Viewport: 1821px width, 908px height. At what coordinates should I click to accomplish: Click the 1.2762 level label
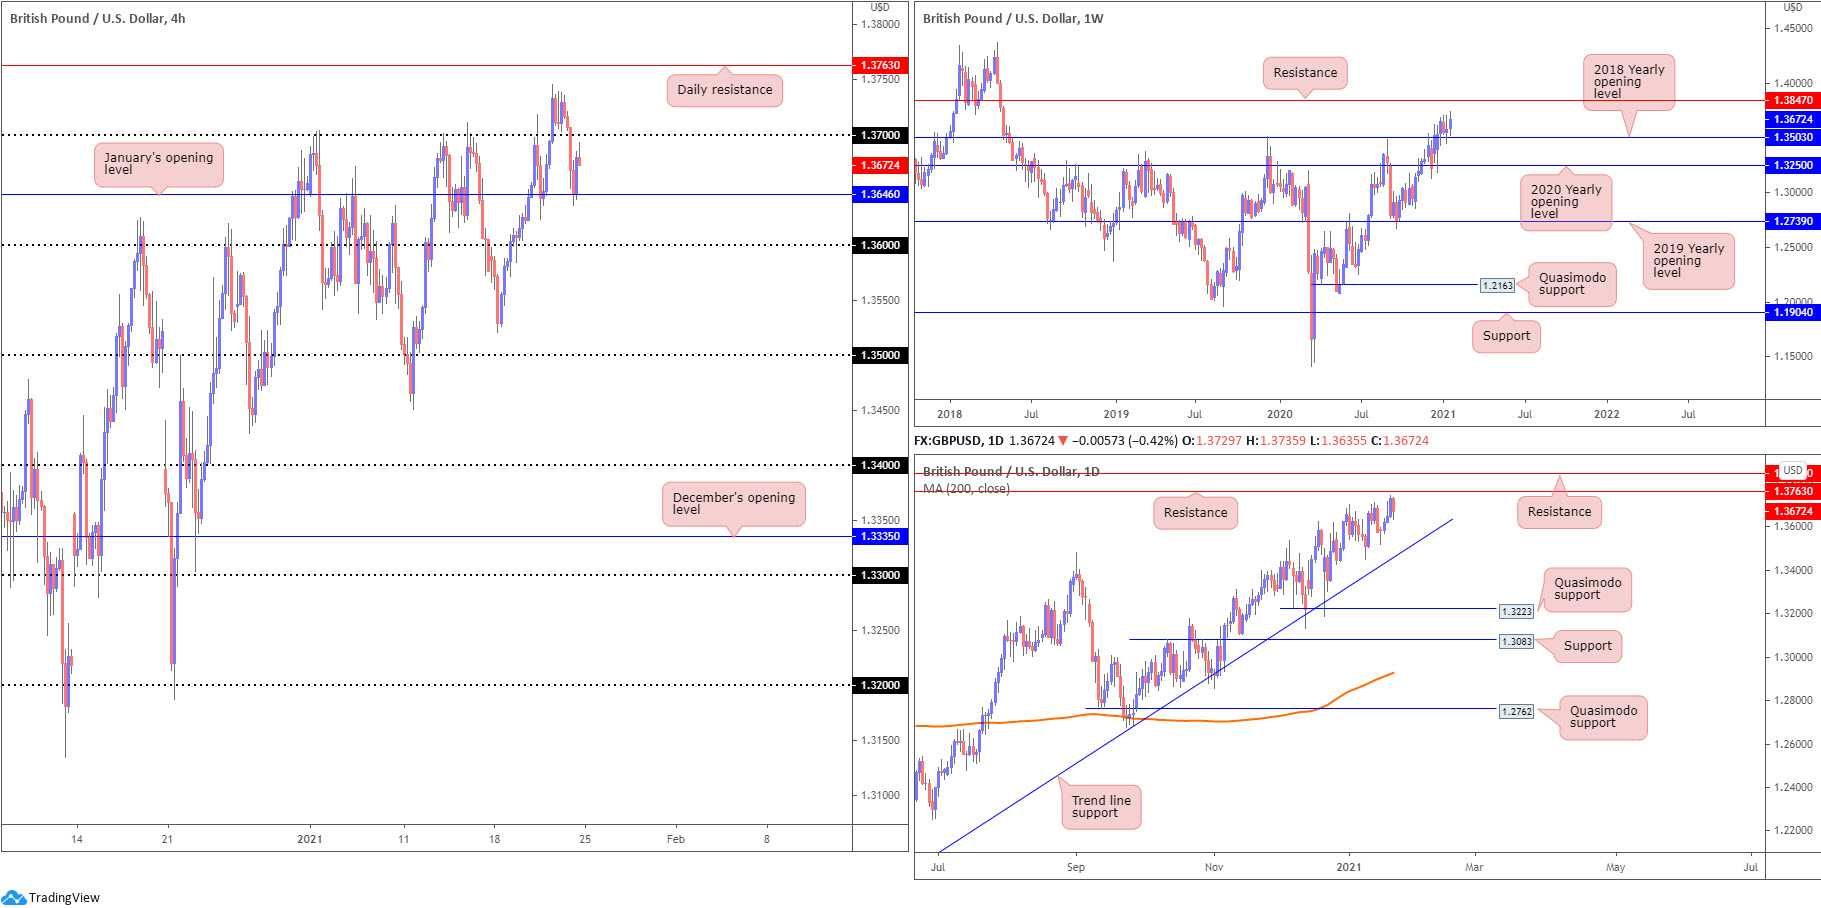point(1516,712)
